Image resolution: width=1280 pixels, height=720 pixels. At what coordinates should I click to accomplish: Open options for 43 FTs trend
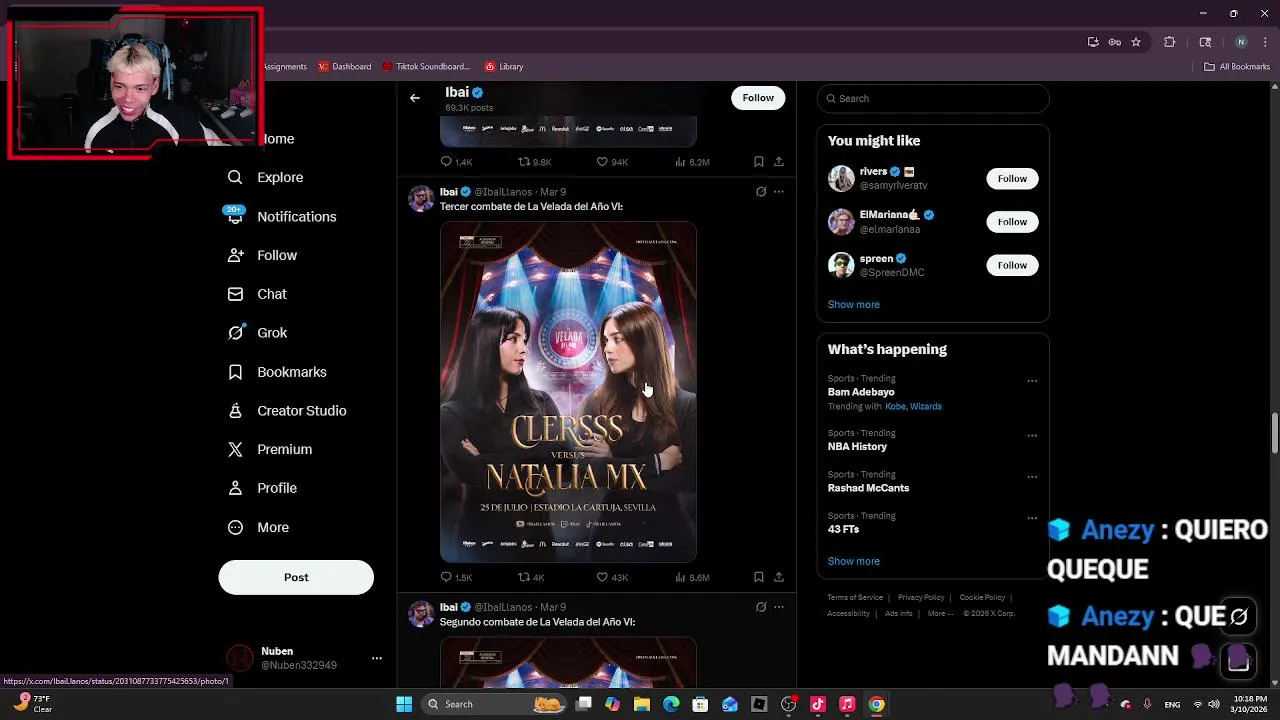[x=1032, y=518]
